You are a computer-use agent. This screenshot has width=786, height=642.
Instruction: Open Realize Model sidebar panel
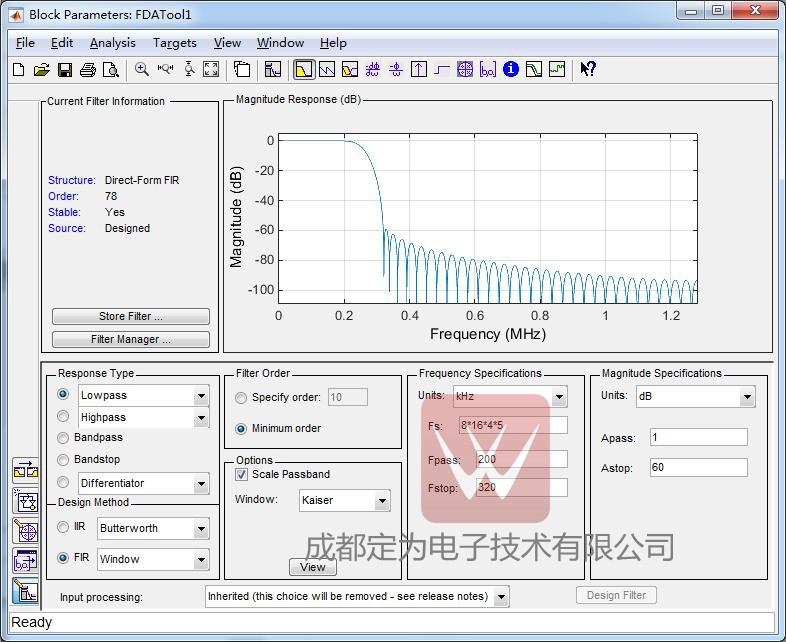pyautogui.click(x=26, y=500)
